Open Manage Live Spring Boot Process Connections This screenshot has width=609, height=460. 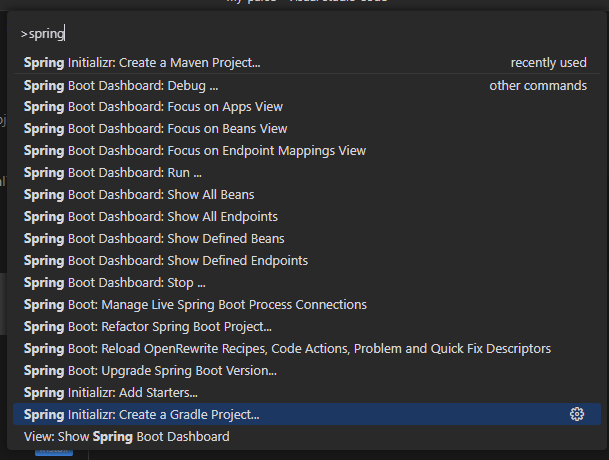point(307,305)
